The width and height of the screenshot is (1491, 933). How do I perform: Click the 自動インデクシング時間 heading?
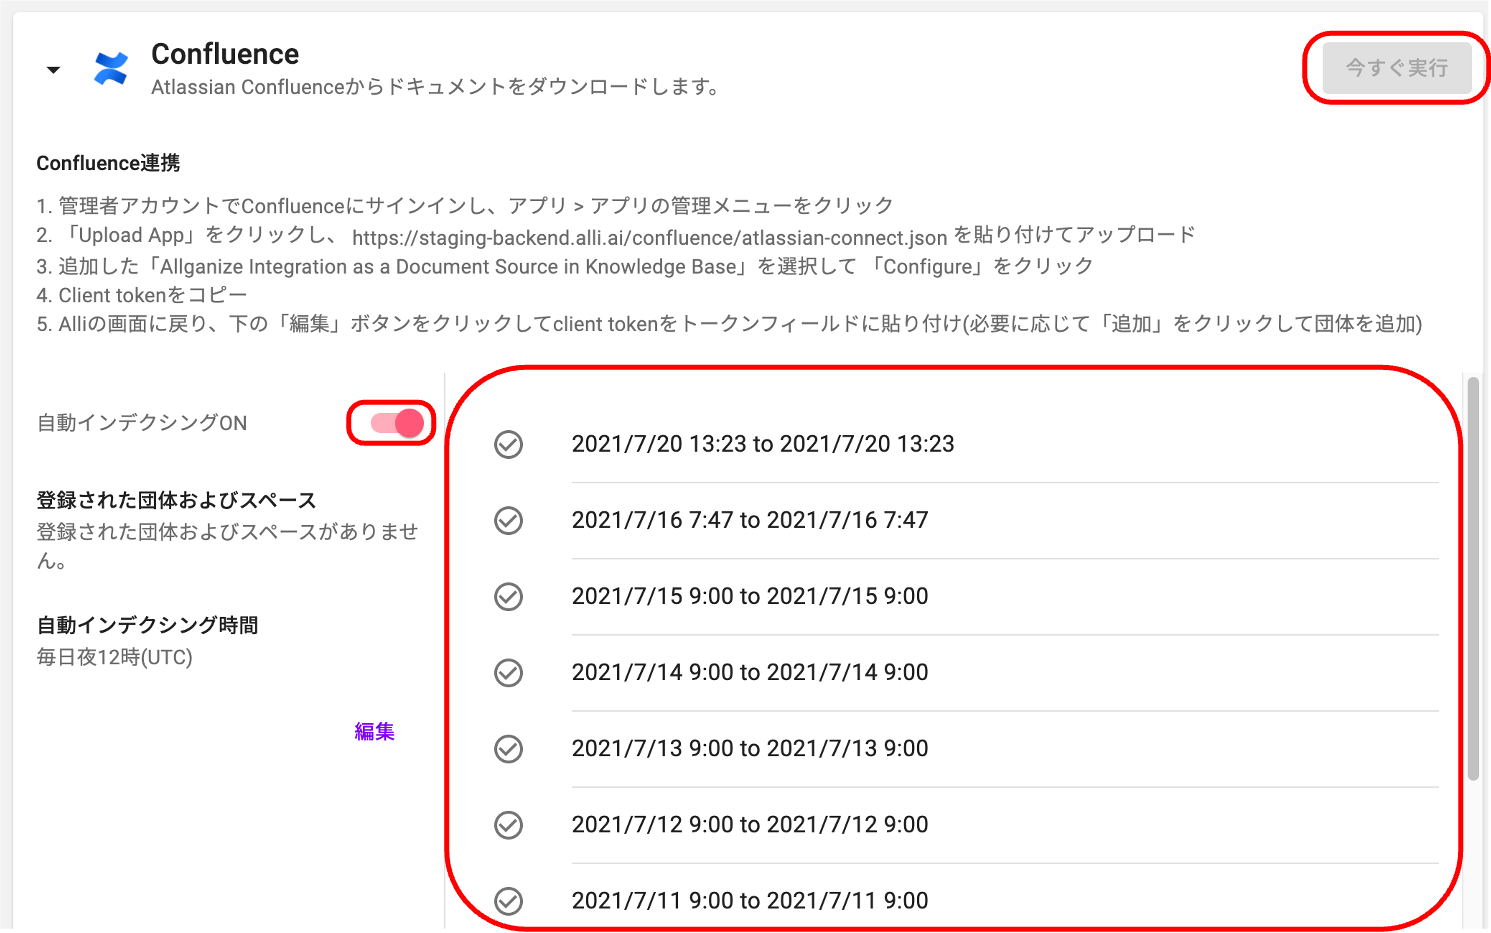tap(147, 625)
